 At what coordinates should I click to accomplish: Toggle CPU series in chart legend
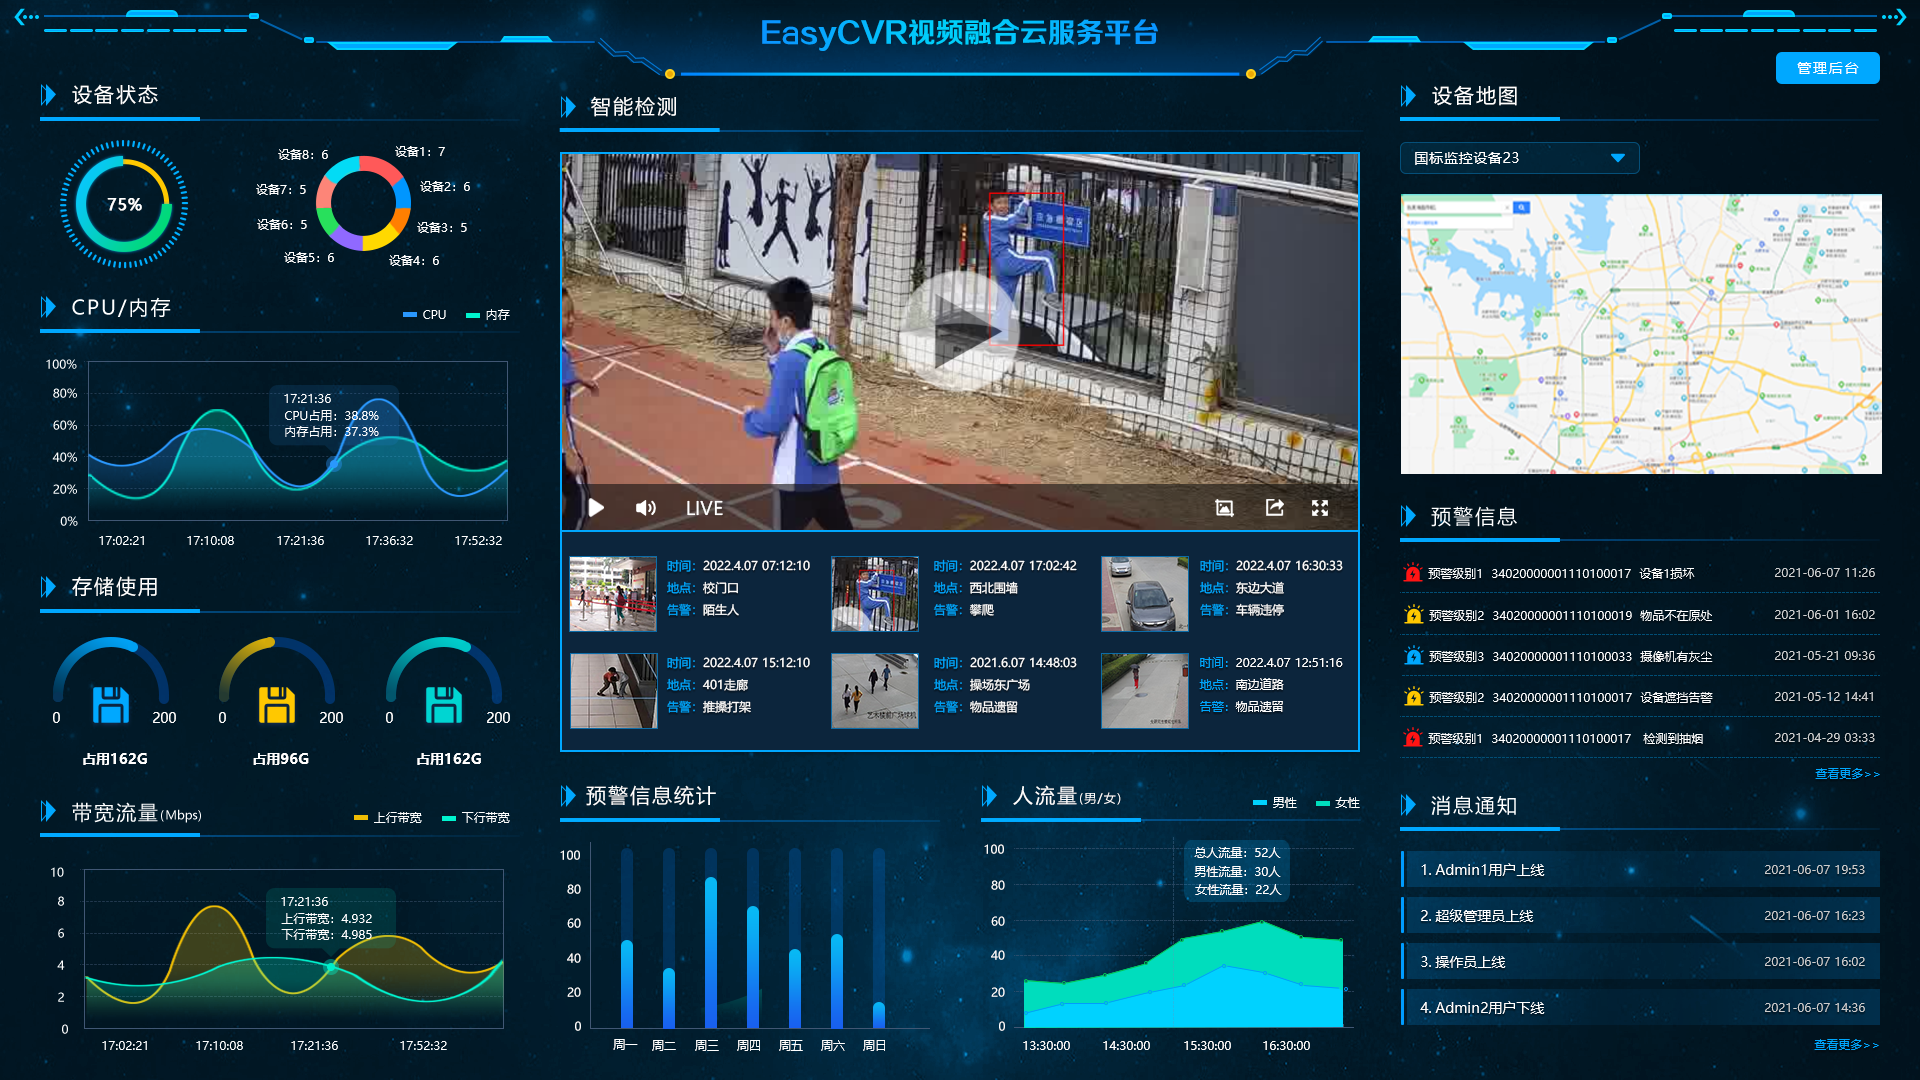point(425,315)
